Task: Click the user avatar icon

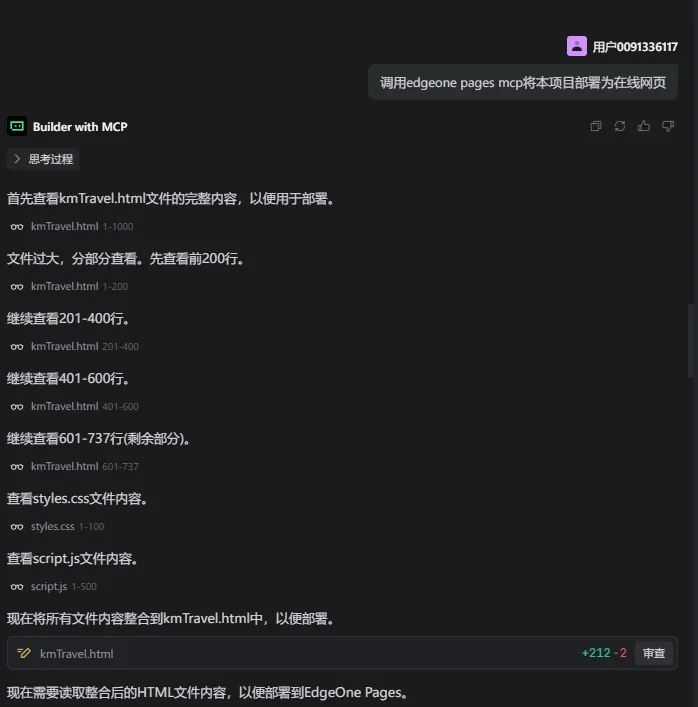Action: [x=577, y=46]
